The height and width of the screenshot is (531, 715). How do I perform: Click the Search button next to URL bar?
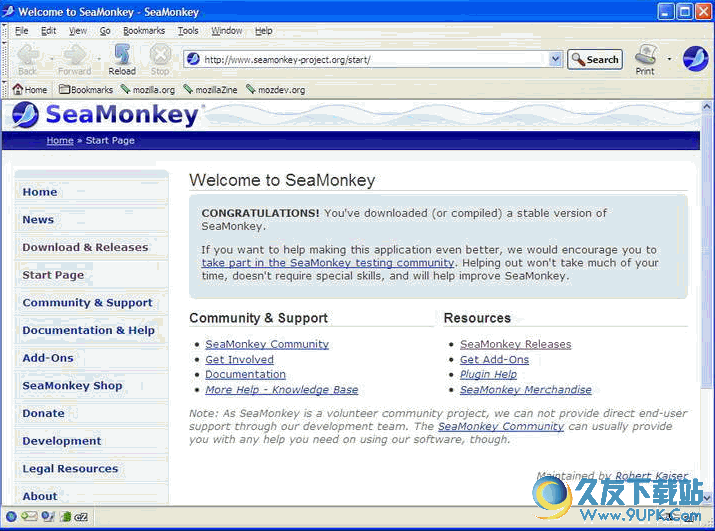(595, 59)
